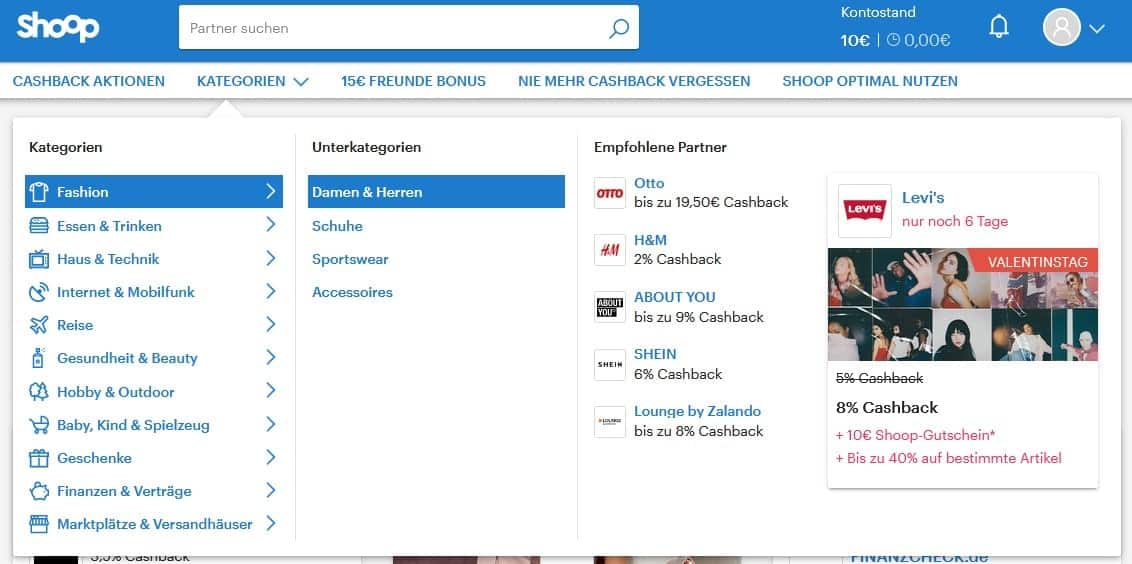This screenshot has height=564, width=1132.
Task: Open 15€ Freunde Bonus
Action: point(414,81)
